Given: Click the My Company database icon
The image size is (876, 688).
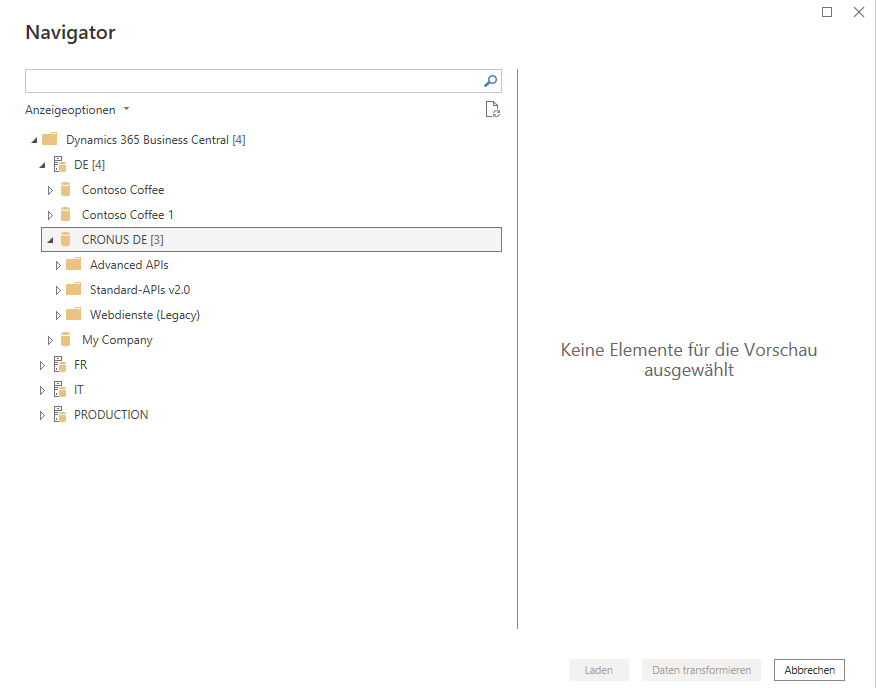Looking at the screenshot, I should [x=65, y=339].
